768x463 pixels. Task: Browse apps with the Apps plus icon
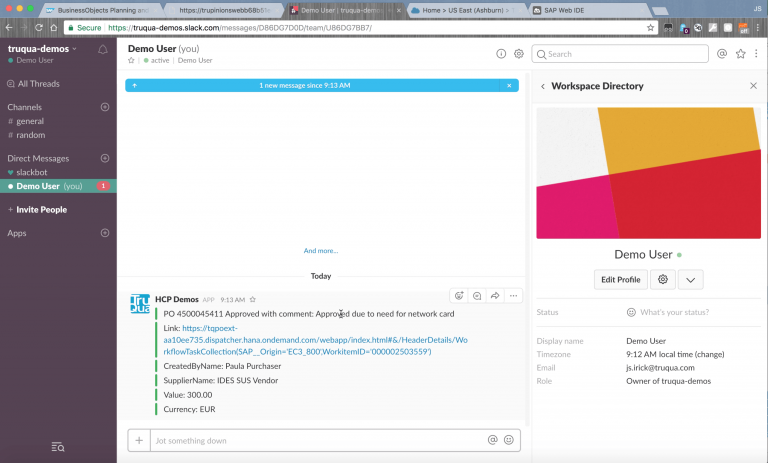pos(105,233)
